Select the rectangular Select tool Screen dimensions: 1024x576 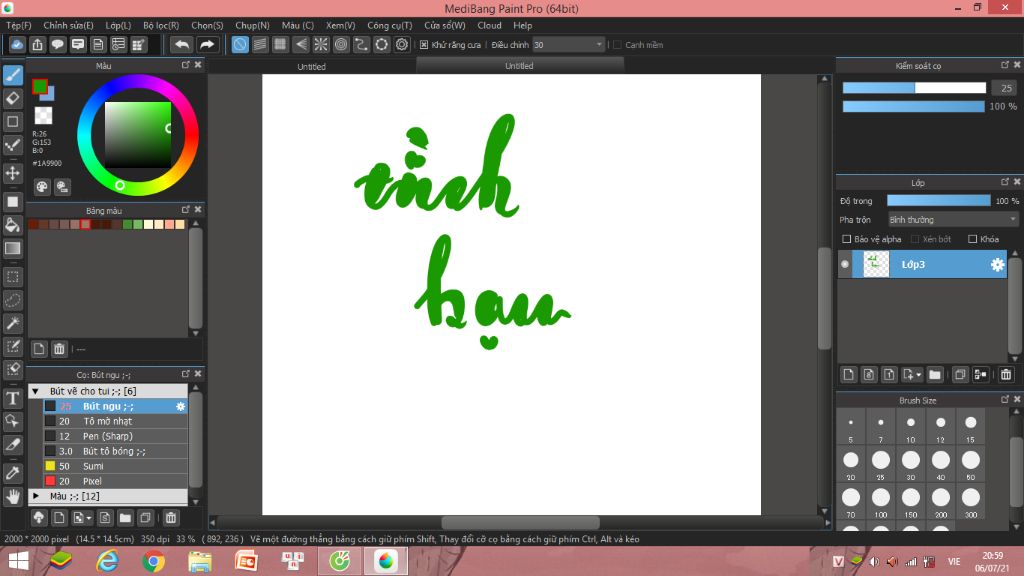12,277
